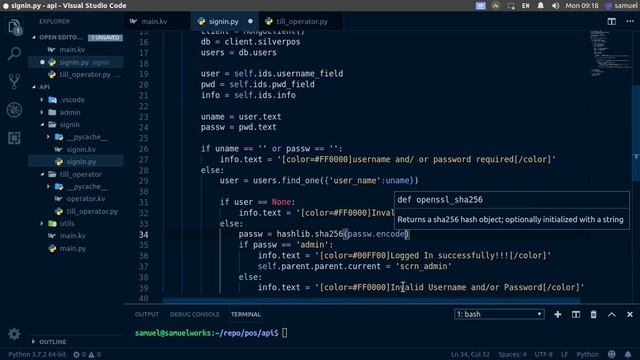Kill the terminal with trash icon
640x360 pixels.
[593, 314]
